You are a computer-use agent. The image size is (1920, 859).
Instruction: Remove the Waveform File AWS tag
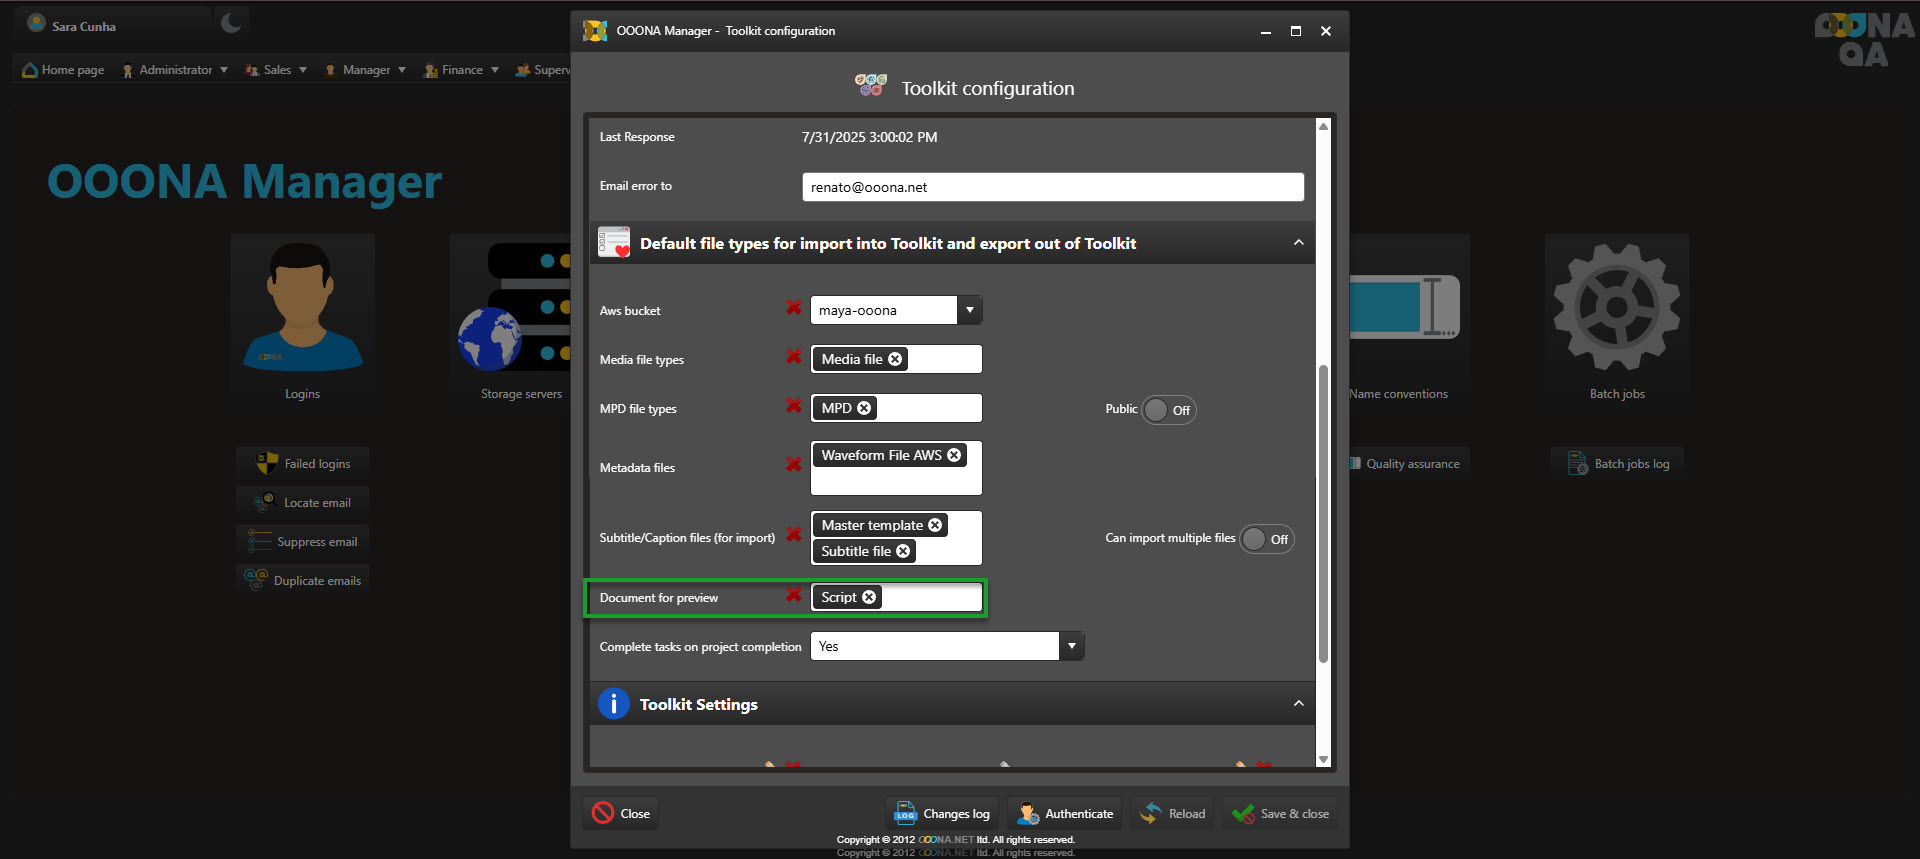(954, 455)
